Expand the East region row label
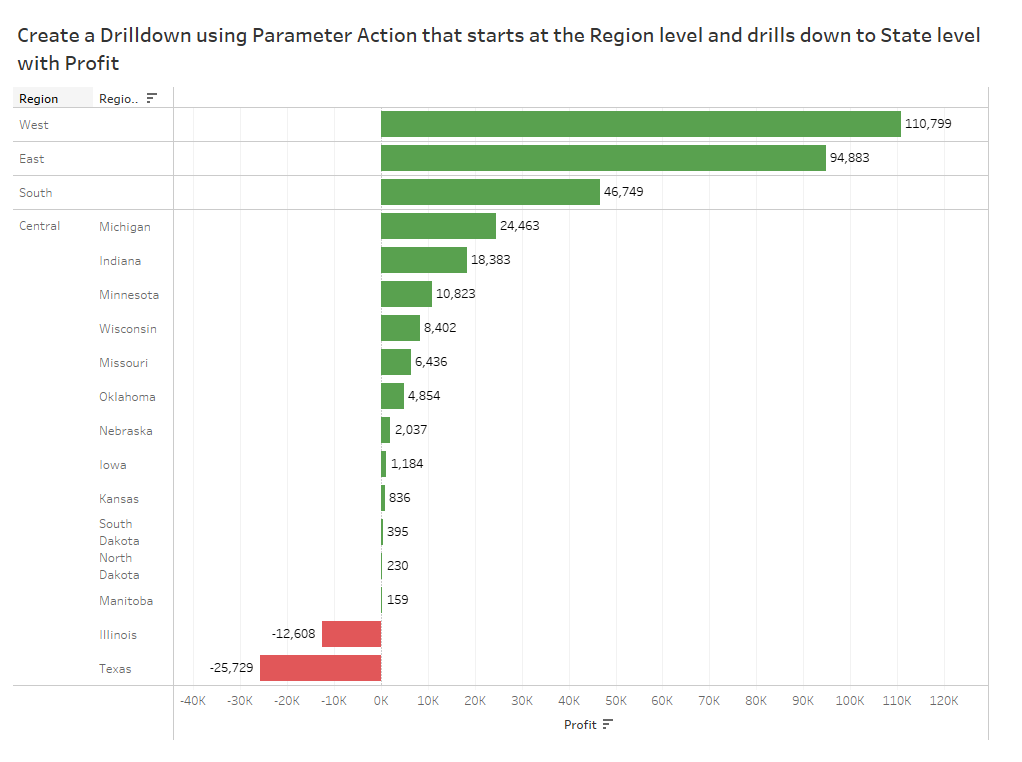This screenshot has width=1022, height=762. pos(32,159)
